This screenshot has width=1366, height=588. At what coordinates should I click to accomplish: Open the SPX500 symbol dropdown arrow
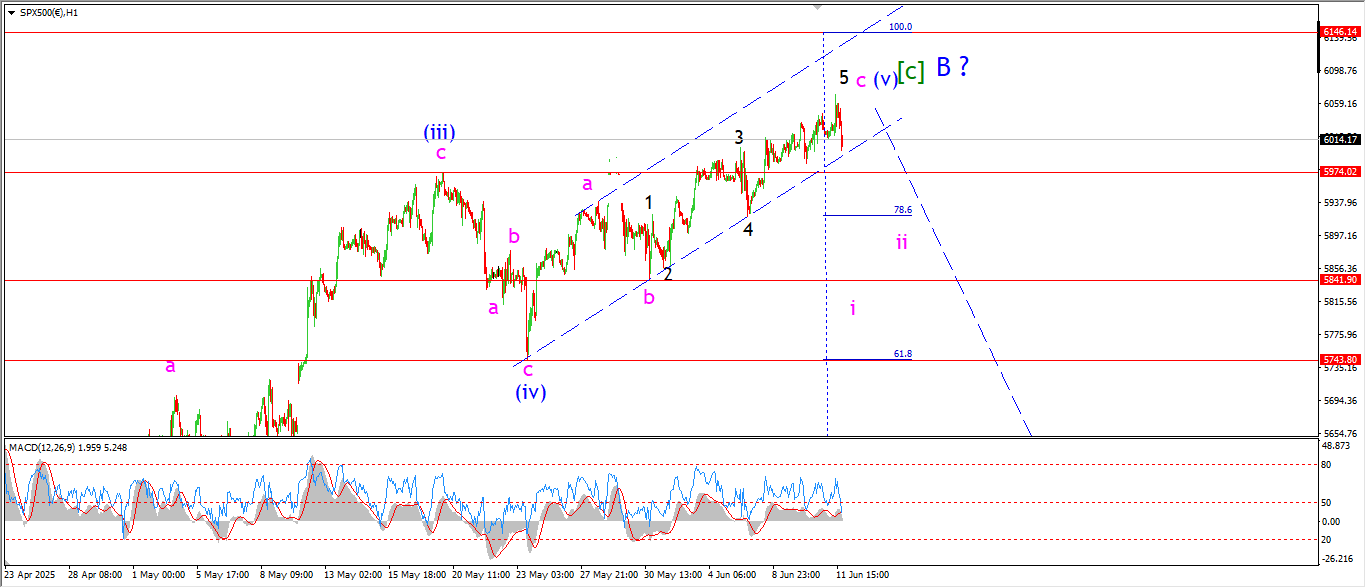[x=10, y=13]
